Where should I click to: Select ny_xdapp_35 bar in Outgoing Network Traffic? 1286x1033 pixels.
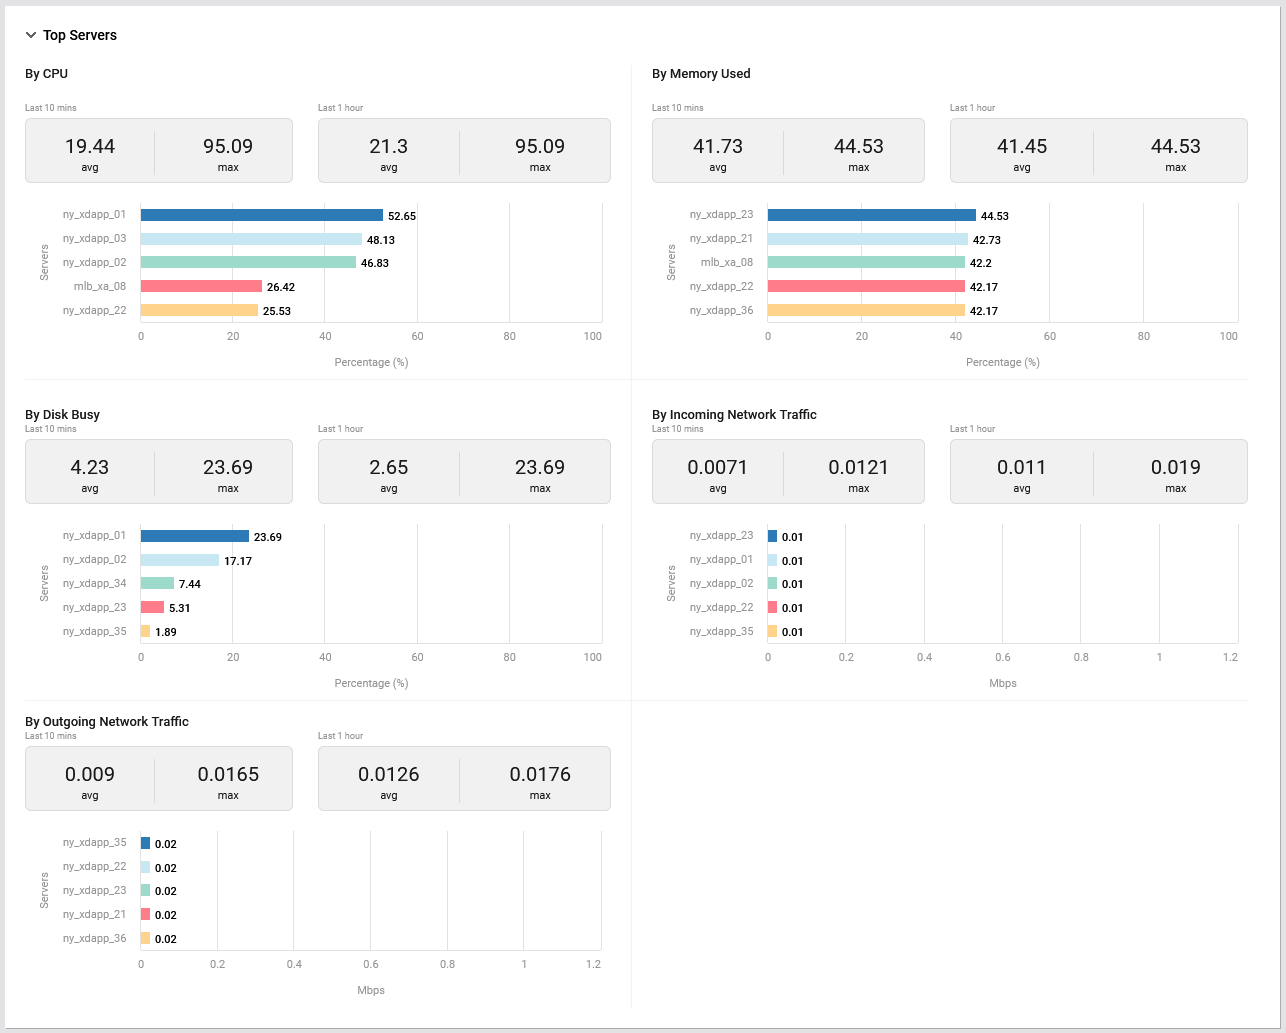pos(145,843)
